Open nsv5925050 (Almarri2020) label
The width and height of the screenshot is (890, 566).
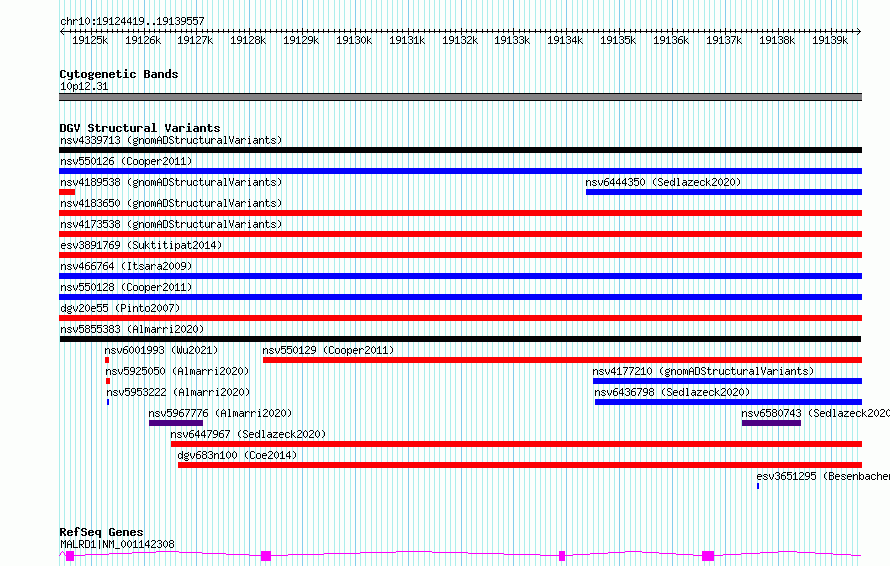pos(177,371)
